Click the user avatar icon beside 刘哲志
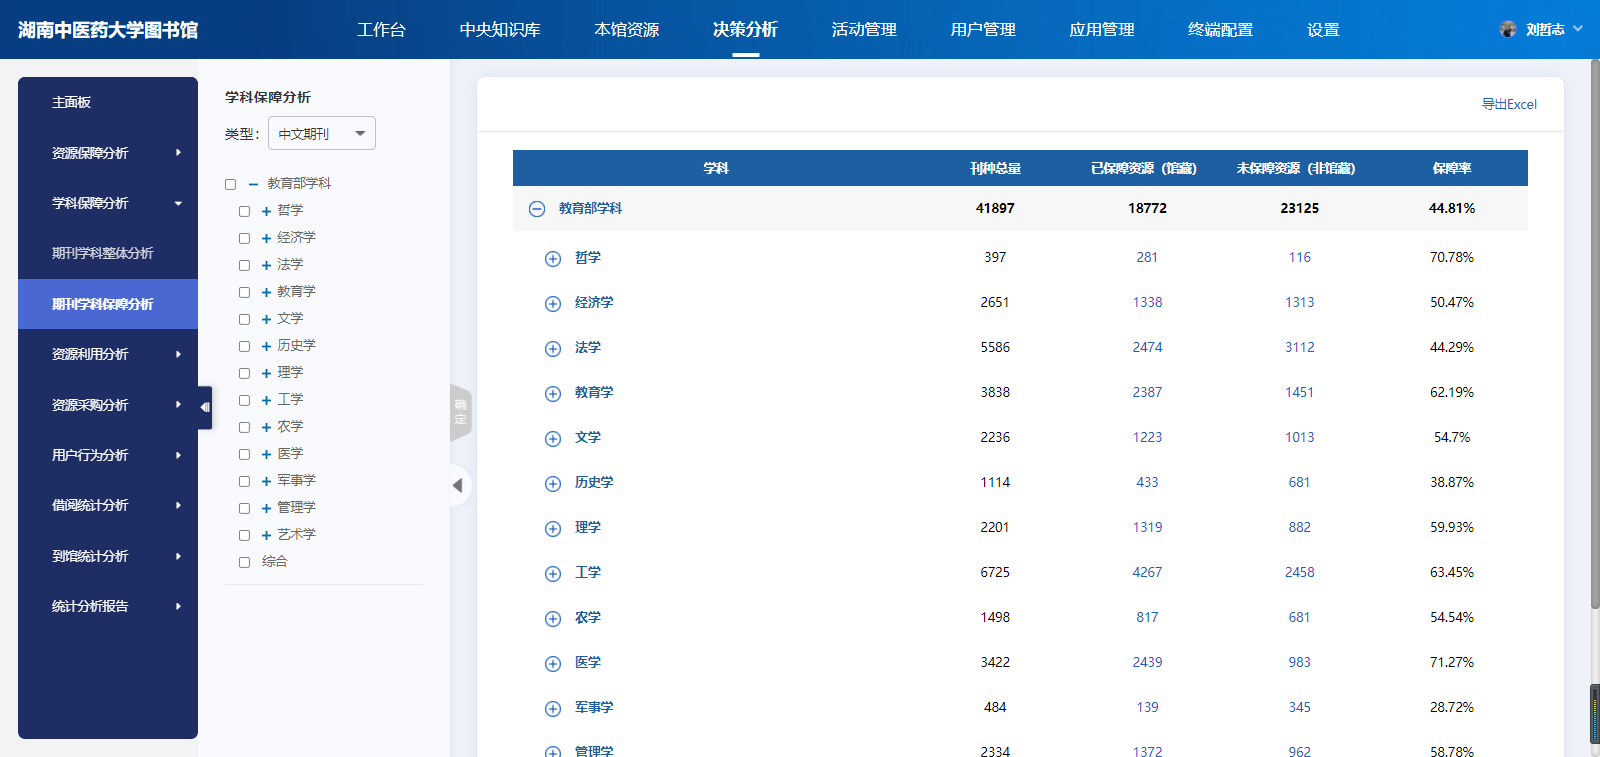This screenshot has height=757, width=1600. pos(1508,29)
